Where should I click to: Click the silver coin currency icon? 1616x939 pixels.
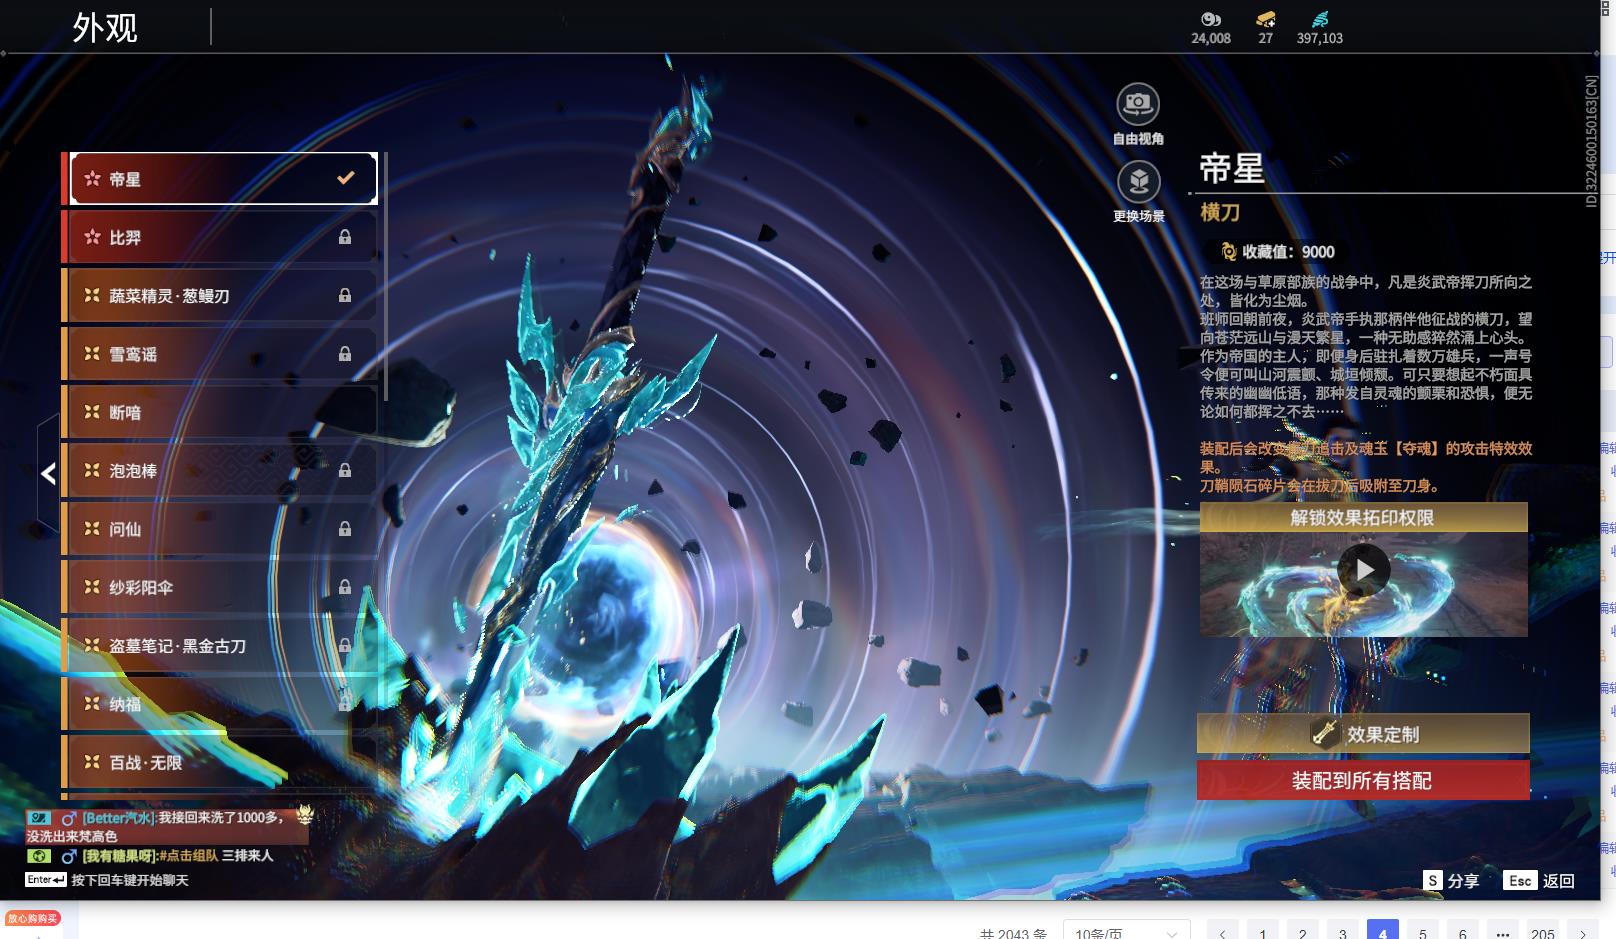coord(1210,19)
